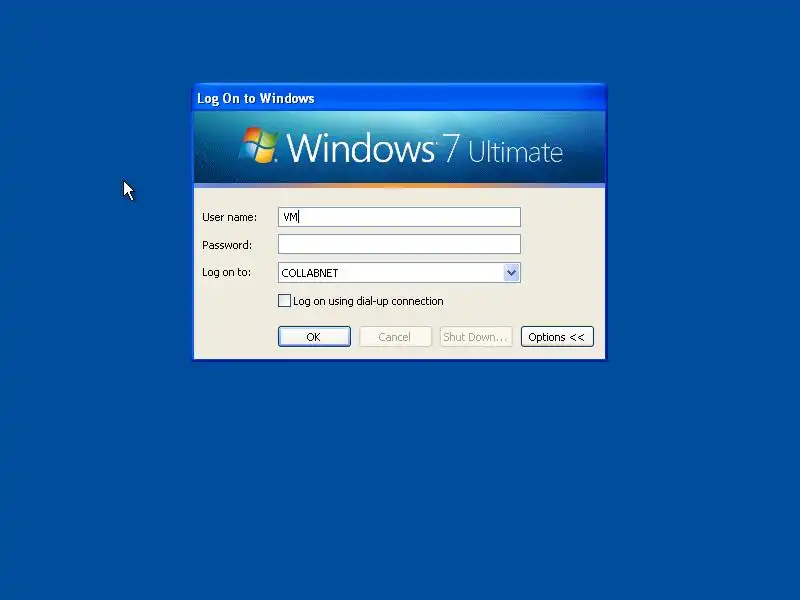Click the Password: label
This screenshot has width=800, height=600.
227,245
